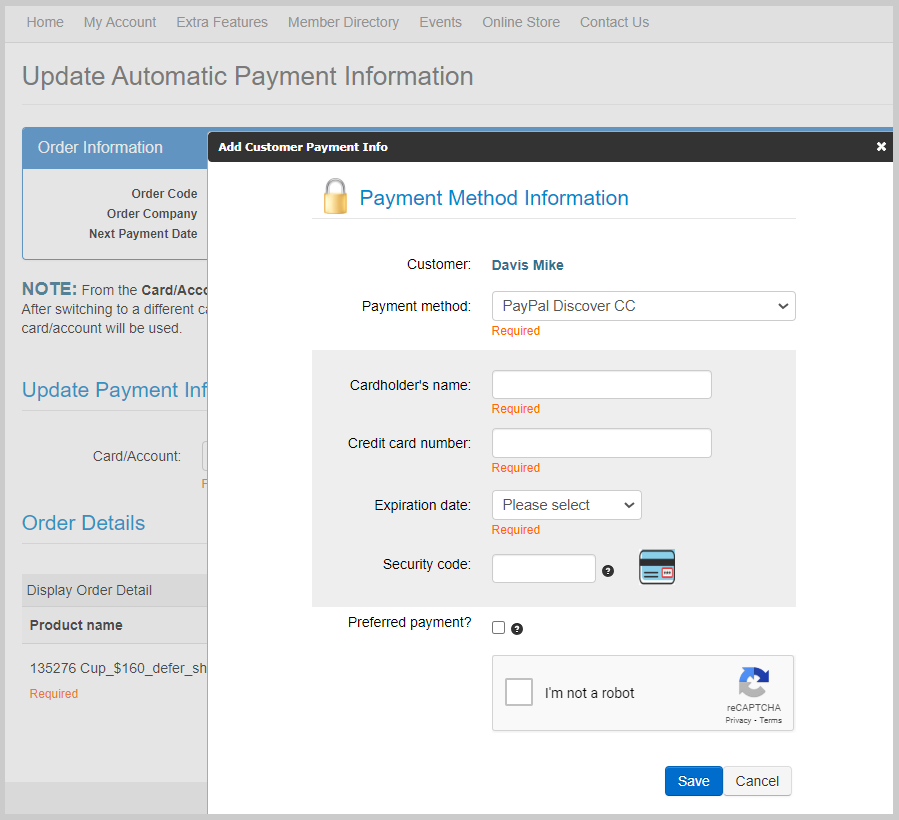899x820 pixels.
Task: Open the Payment method dropdown
Action: tap(643, 306)
